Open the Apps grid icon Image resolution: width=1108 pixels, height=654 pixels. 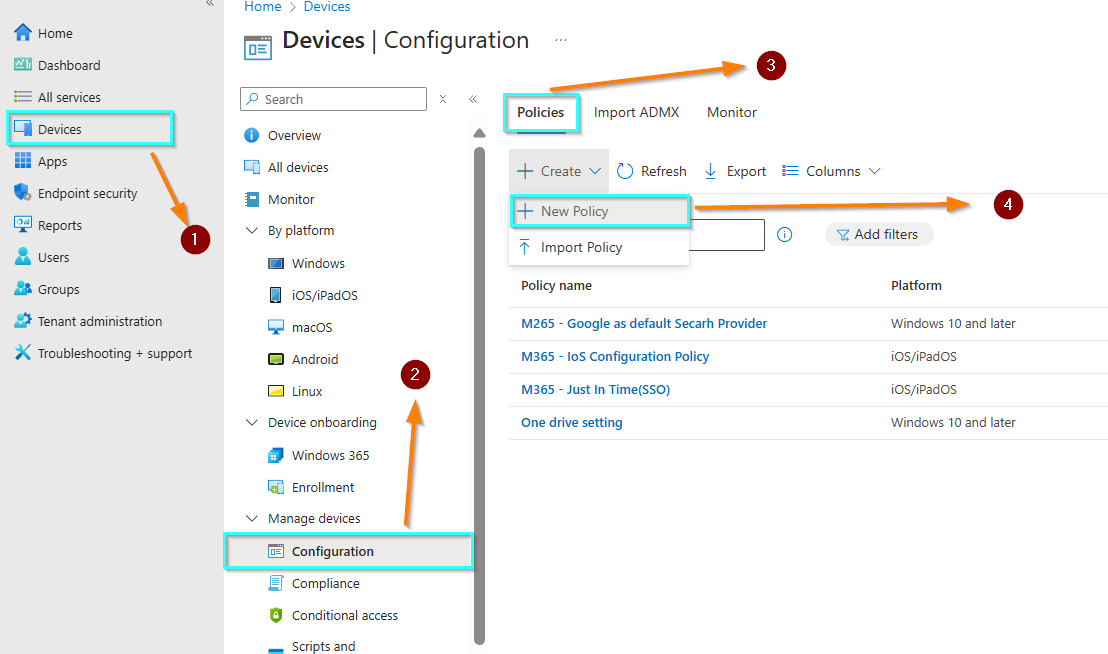tap(23, 160)
